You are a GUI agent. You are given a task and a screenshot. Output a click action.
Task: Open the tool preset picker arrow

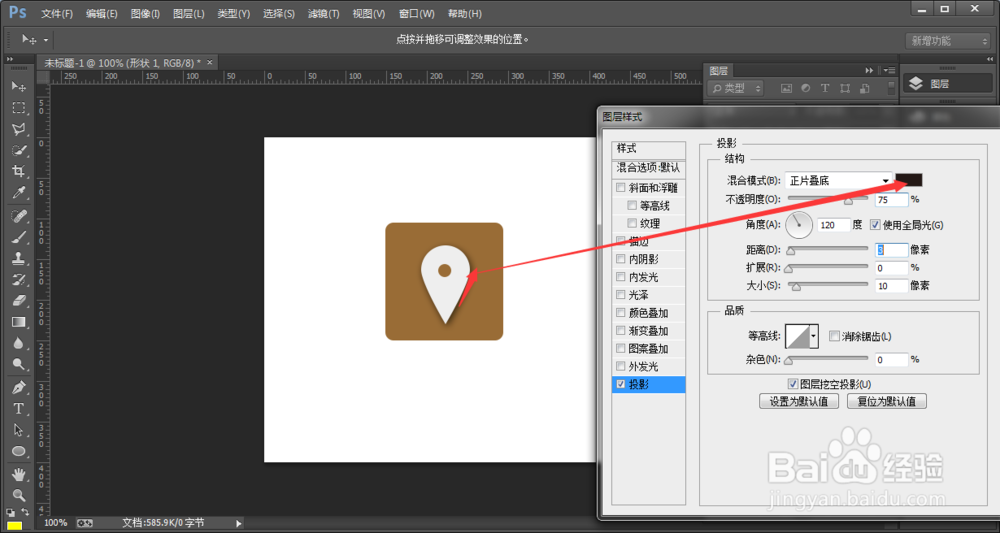point(46,40)
